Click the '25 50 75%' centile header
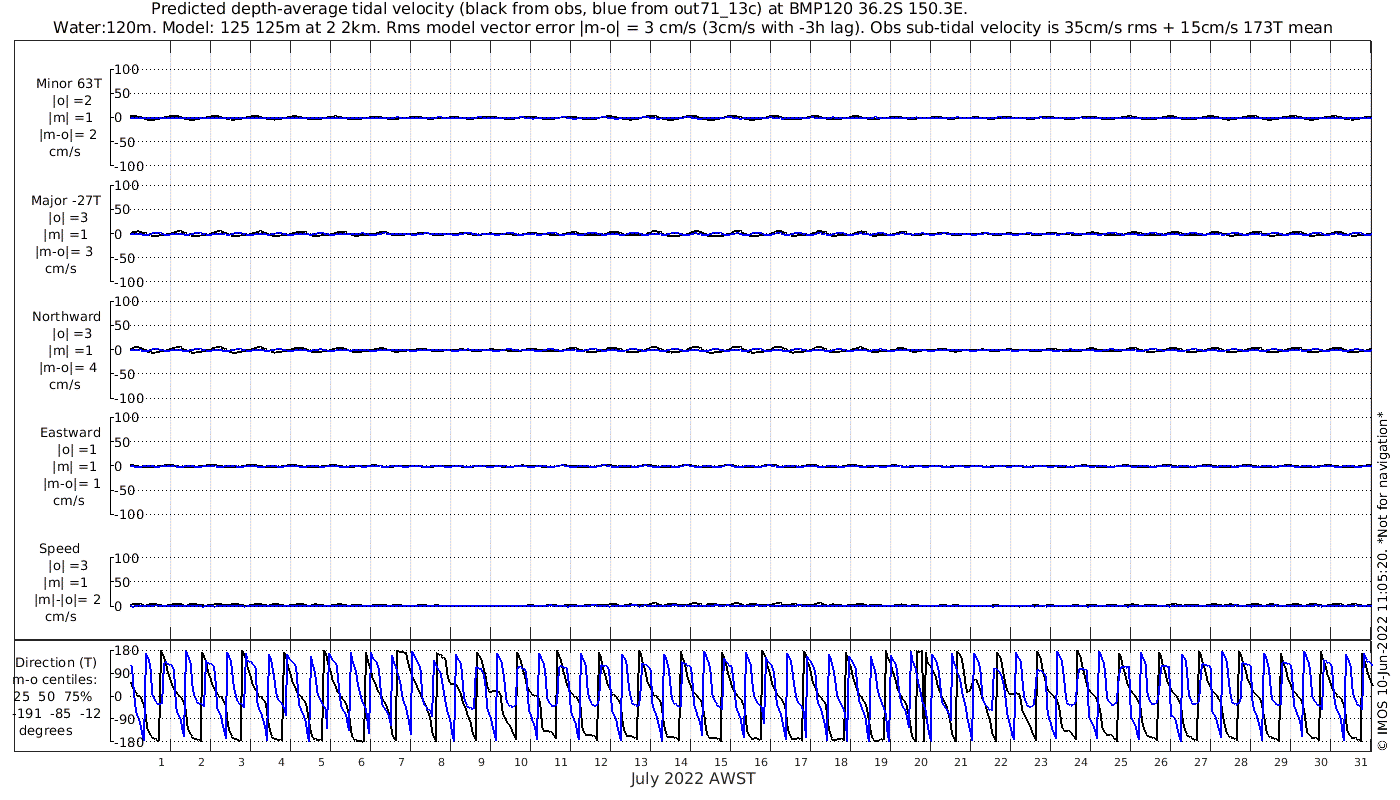Image resolution: width=1400 pixels, height=800 pixels. tap(53, 696)
